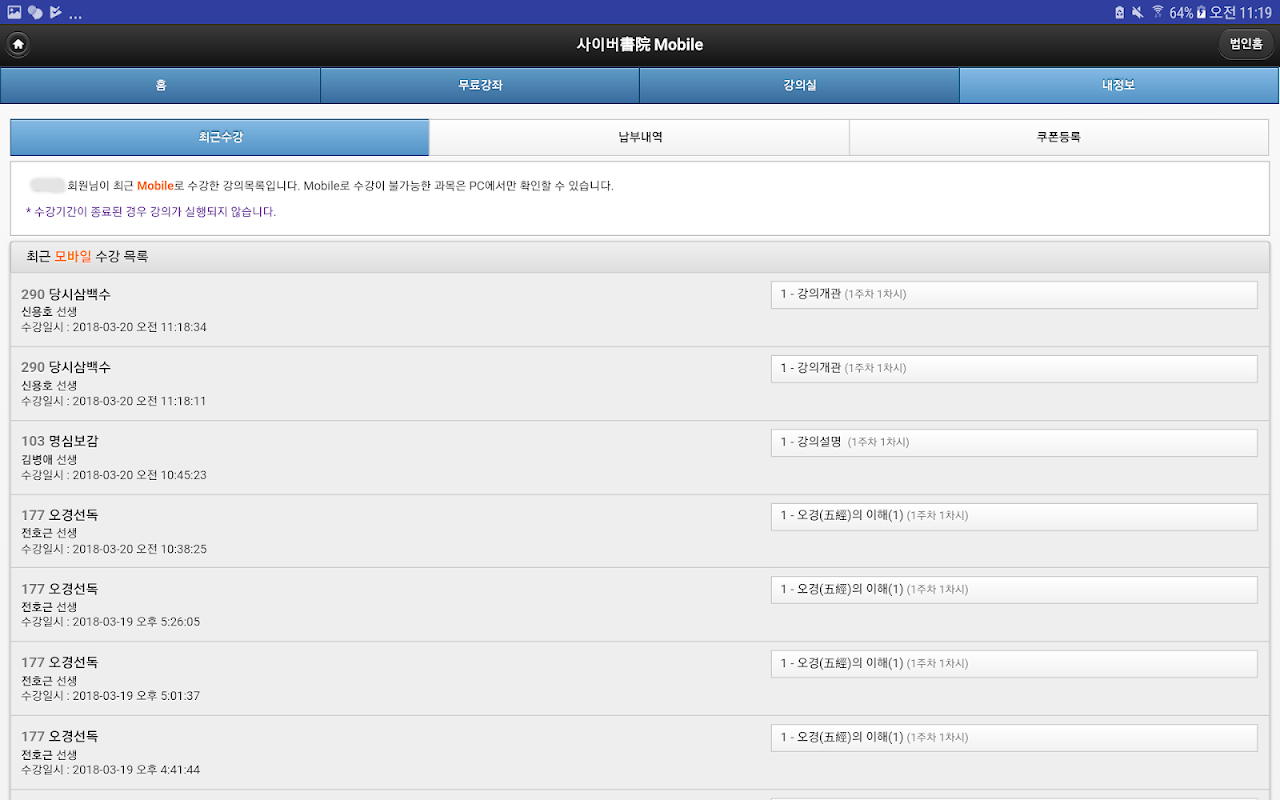1280x800 pixels.
Task: Click 177 오경선독 title dated 4:41:44
Action: pos(60,736)
